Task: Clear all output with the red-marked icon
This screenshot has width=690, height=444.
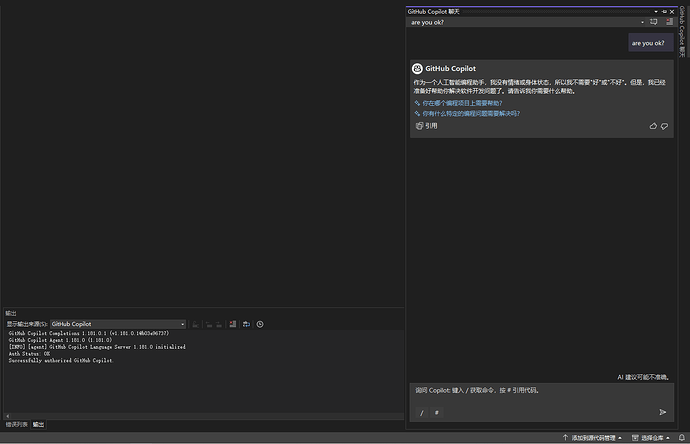Action: click(233, 324)
